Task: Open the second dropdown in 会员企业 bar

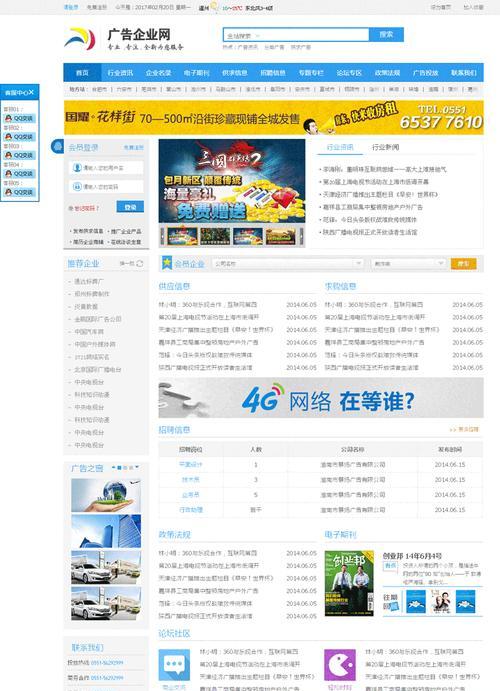Action: pyautogui.click(x=408, y=264)
